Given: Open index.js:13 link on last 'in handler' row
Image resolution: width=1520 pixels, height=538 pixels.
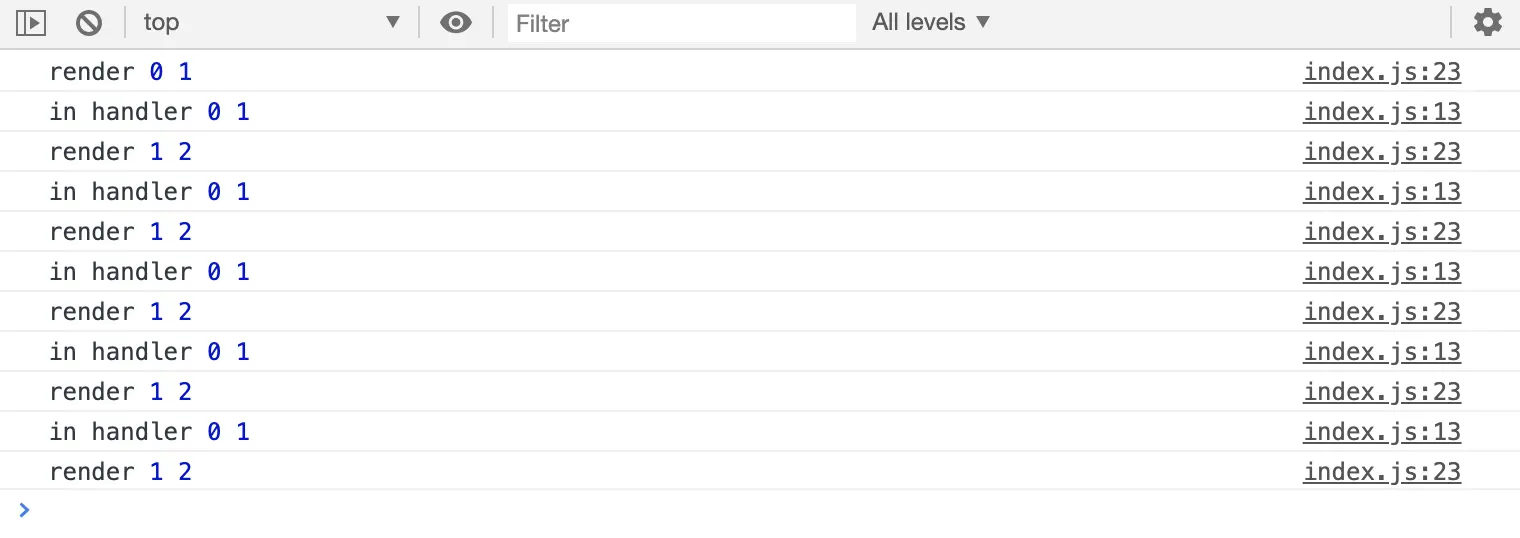Looking at the screenshot, I should coord(1381,432).
